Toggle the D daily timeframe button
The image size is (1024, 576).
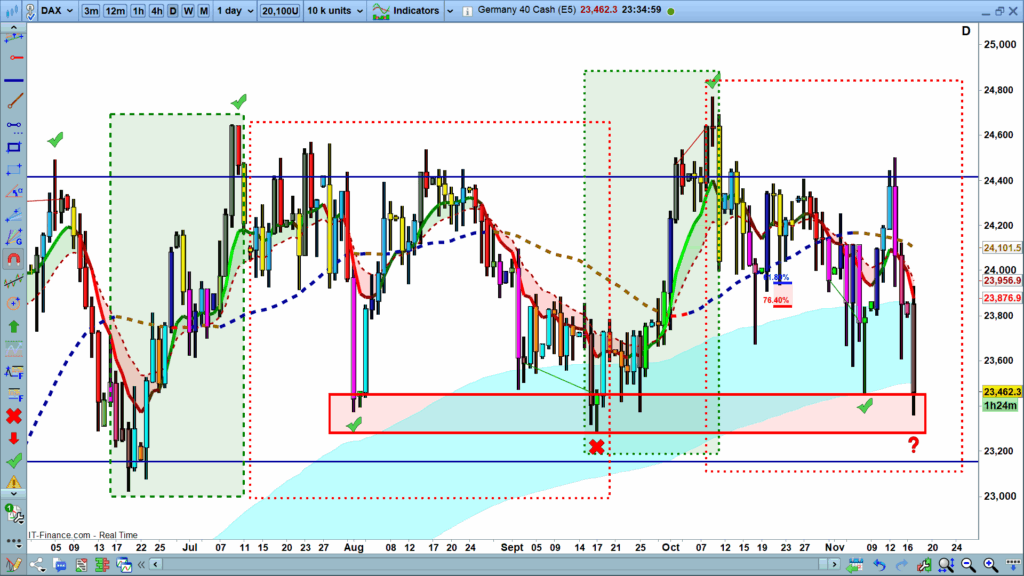(x=172, y=10)
